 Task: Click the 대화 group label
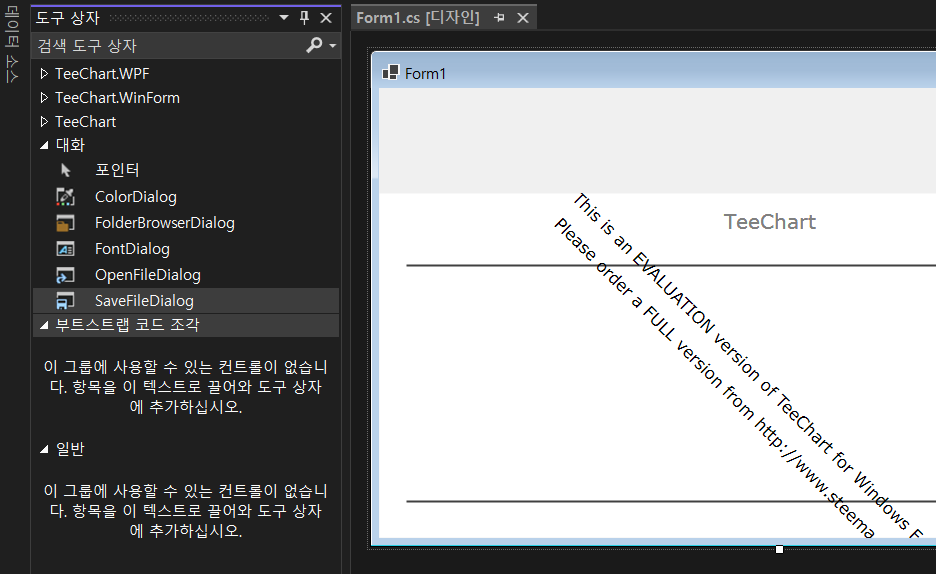[x=70, y=146]
